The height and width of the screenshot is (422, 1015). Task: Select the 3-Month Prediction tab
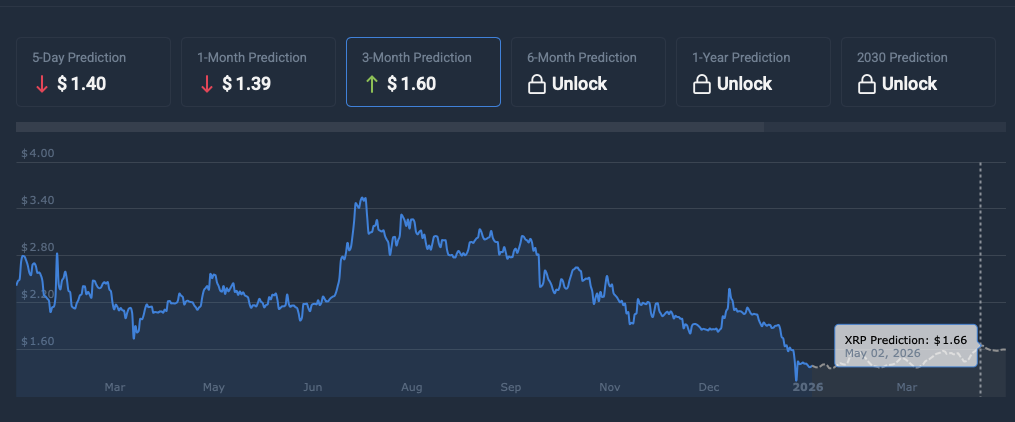[423, 72]
